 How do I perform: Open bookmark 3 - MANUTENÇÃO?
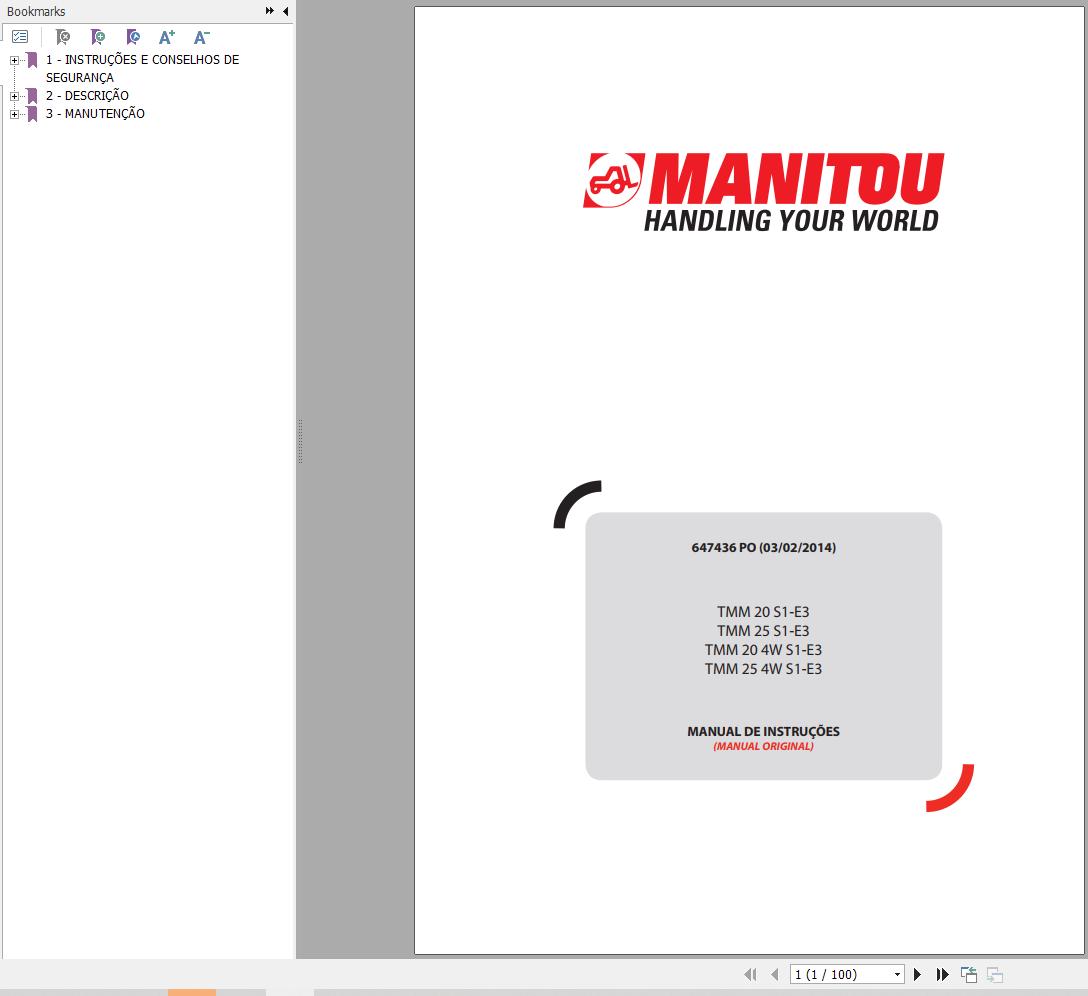point(95,114)
